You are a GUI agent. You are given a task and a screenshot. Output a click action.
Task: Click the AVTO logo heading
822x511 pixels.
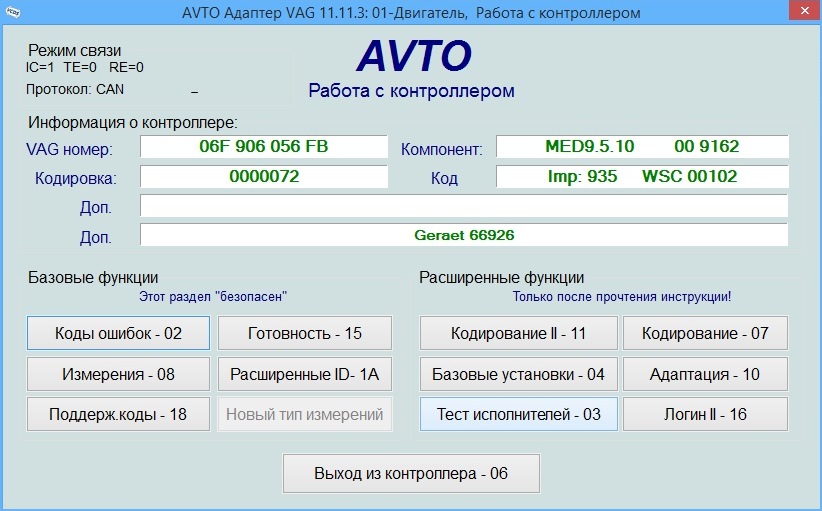click(x=414, y=56)
